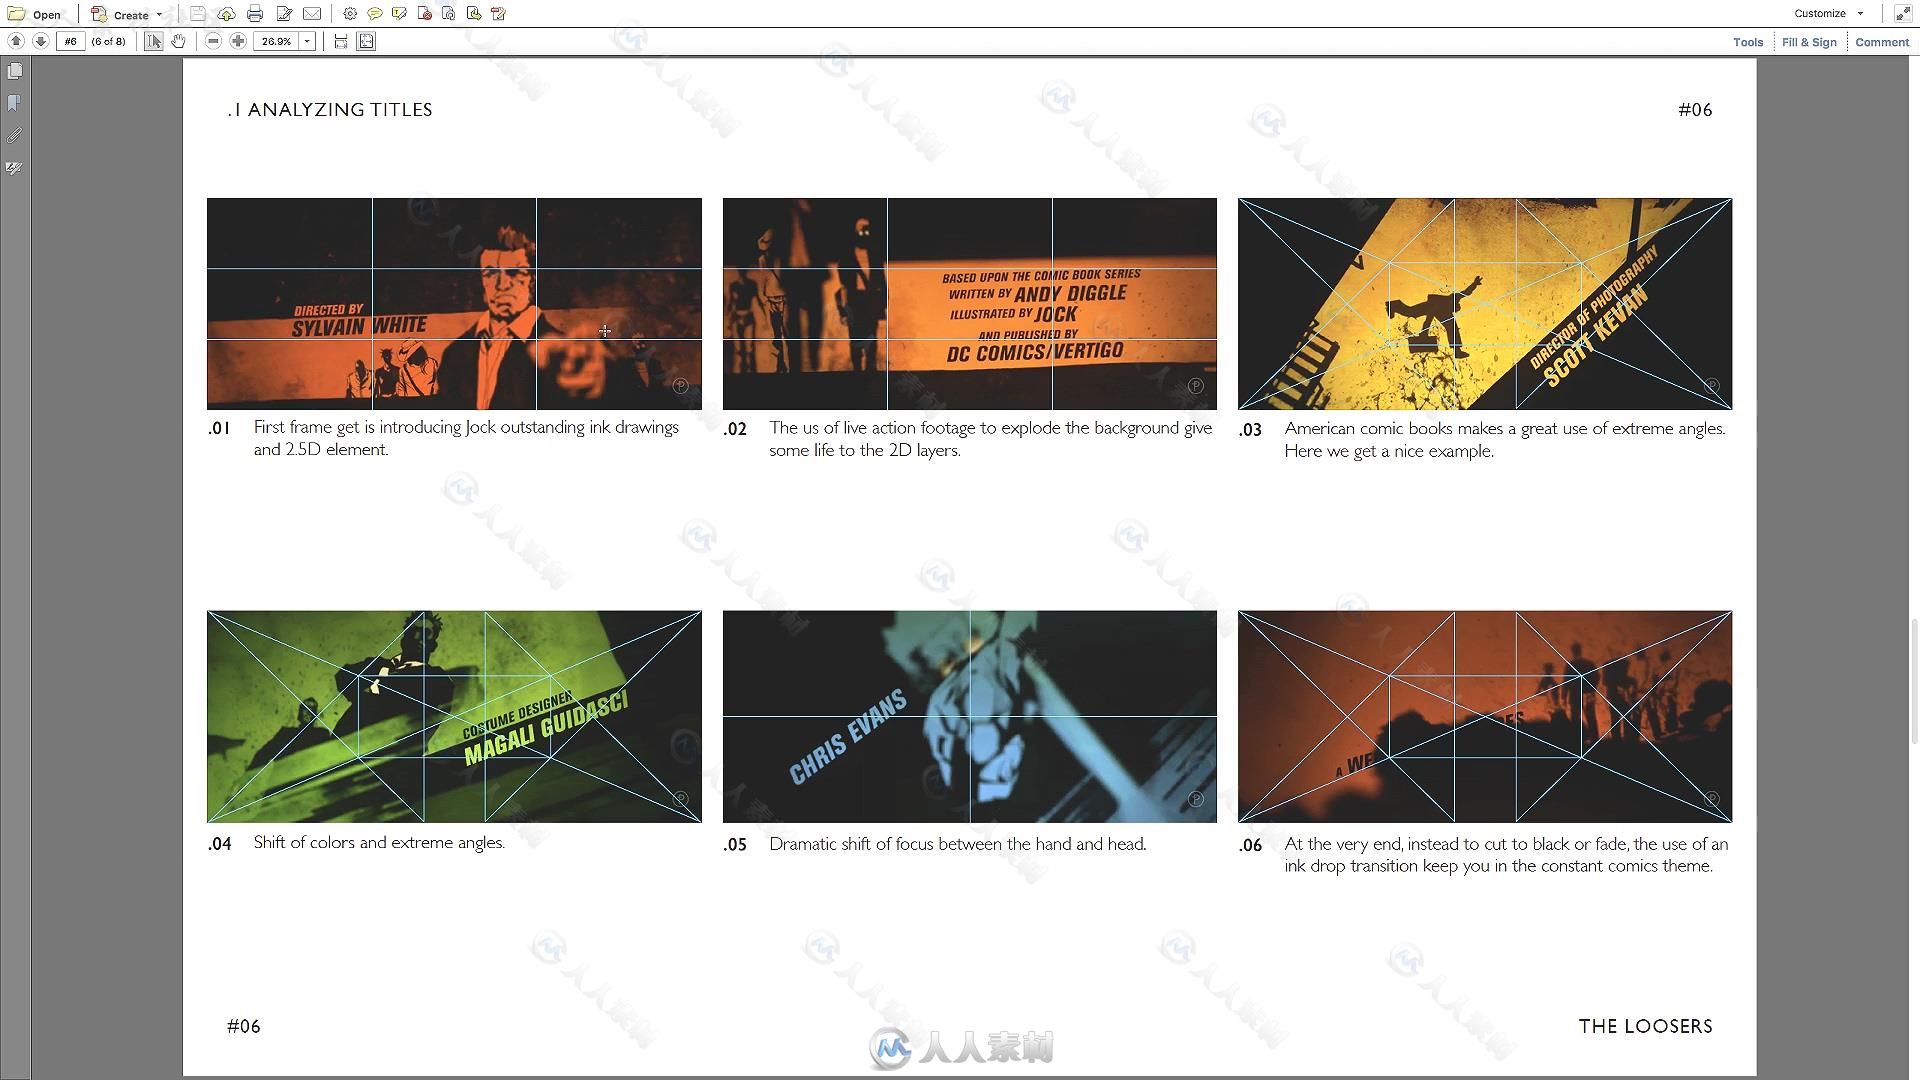Click caption starting 'First frame get is introducing Jock'

pyautogui.click(x=466, y=438)
